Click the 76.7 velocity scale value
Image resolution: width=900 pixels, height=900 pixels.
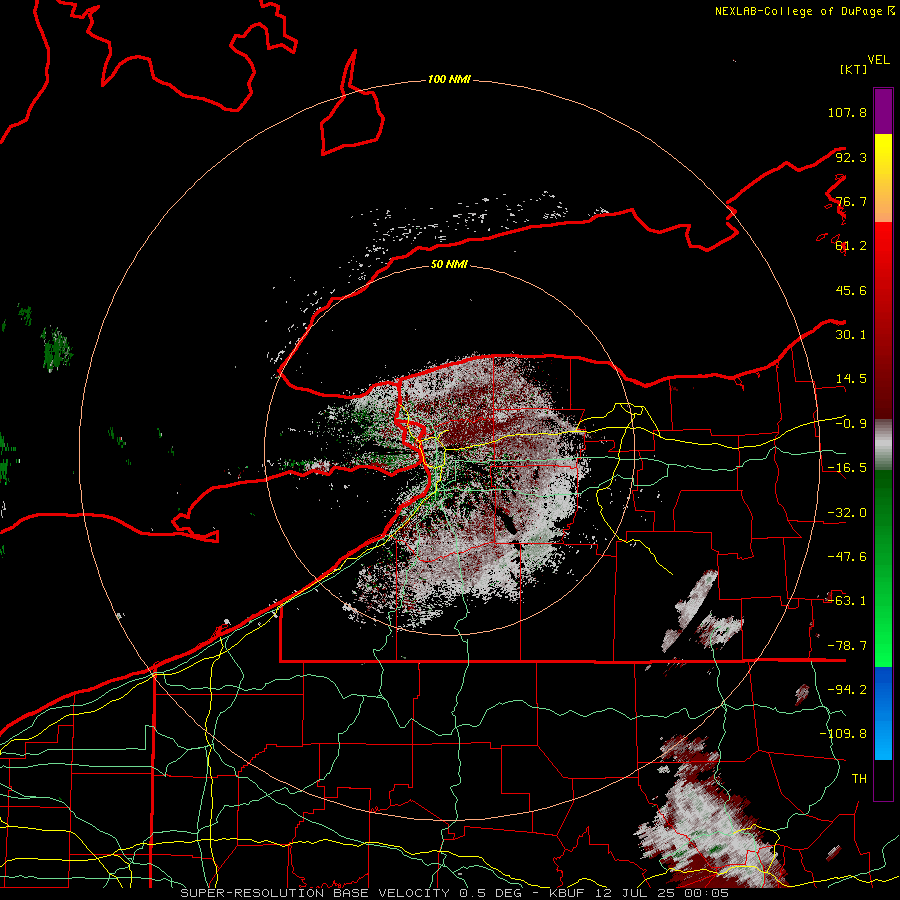tap(851, 201)
